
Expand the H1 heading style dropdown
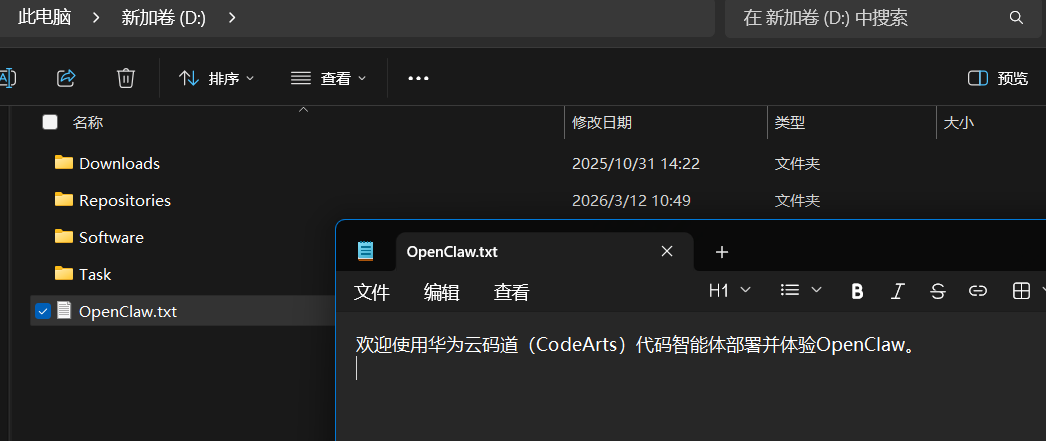tap(730, 291)
